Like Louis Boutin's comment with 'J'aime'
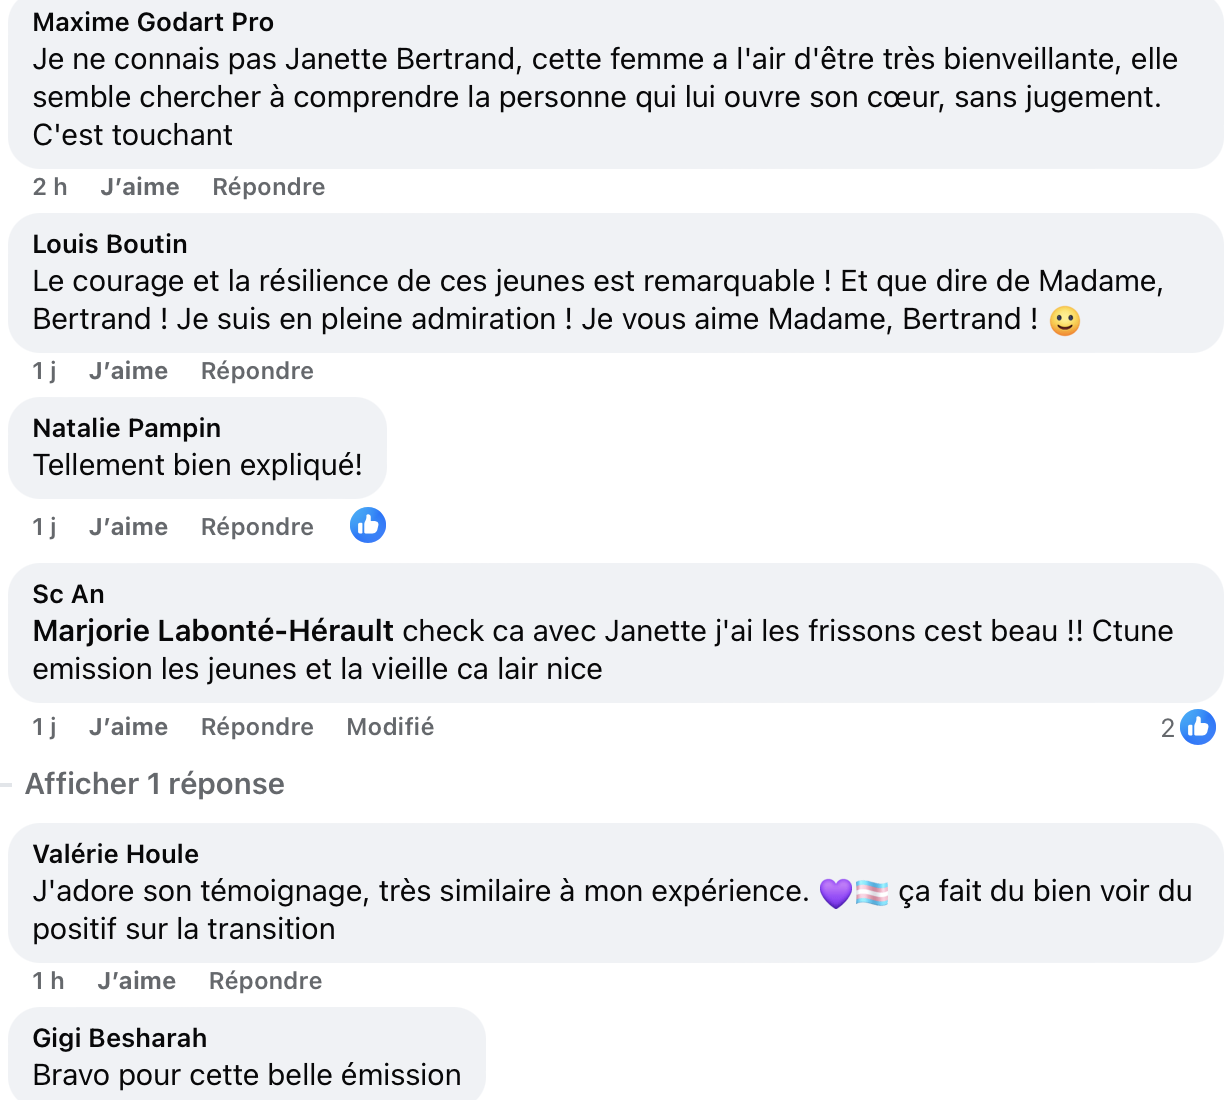Screen dimensions: 1226x1100 128,370
